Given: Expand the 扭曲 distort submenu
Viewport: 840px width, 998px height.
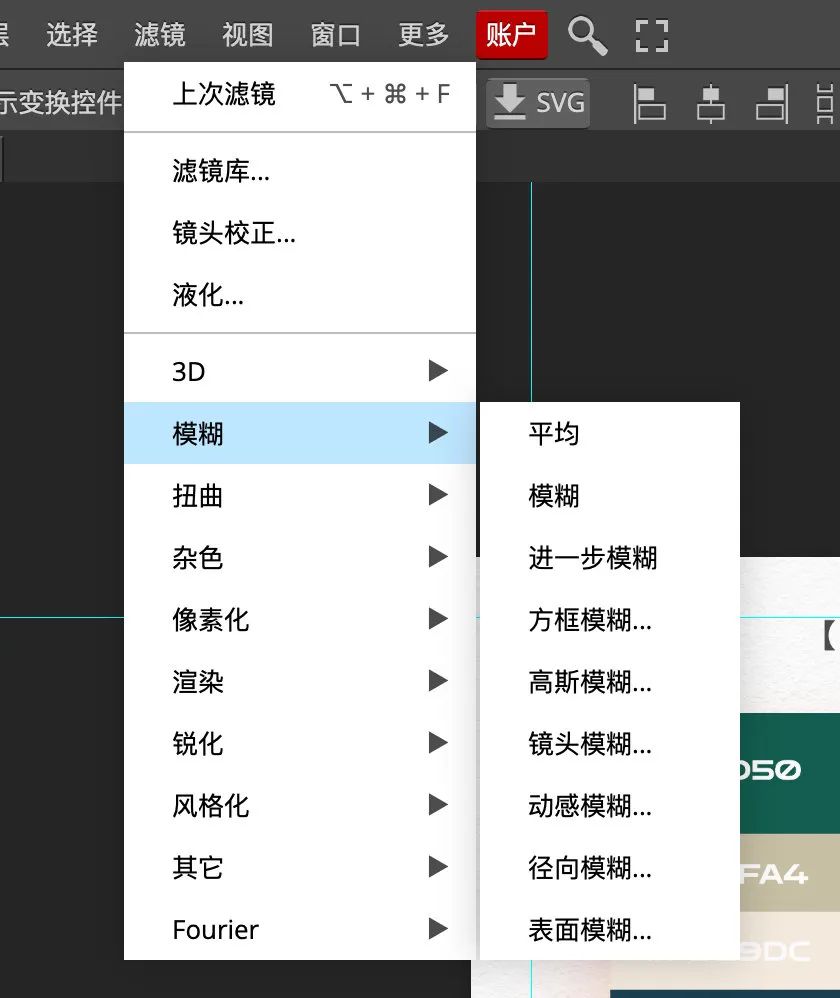Looking at the screenshot, I should pos(300,496).
